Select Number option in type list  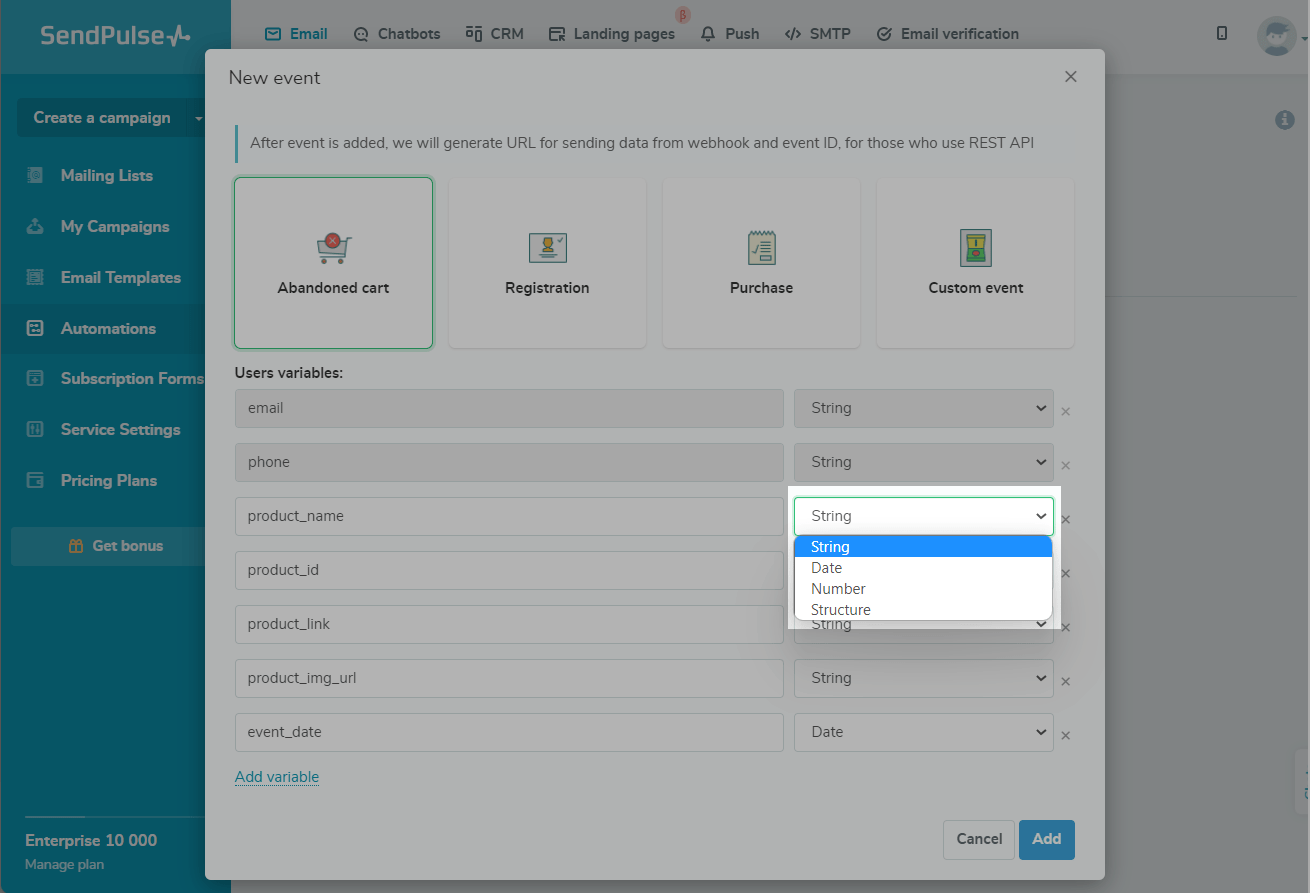coord(838,589)
